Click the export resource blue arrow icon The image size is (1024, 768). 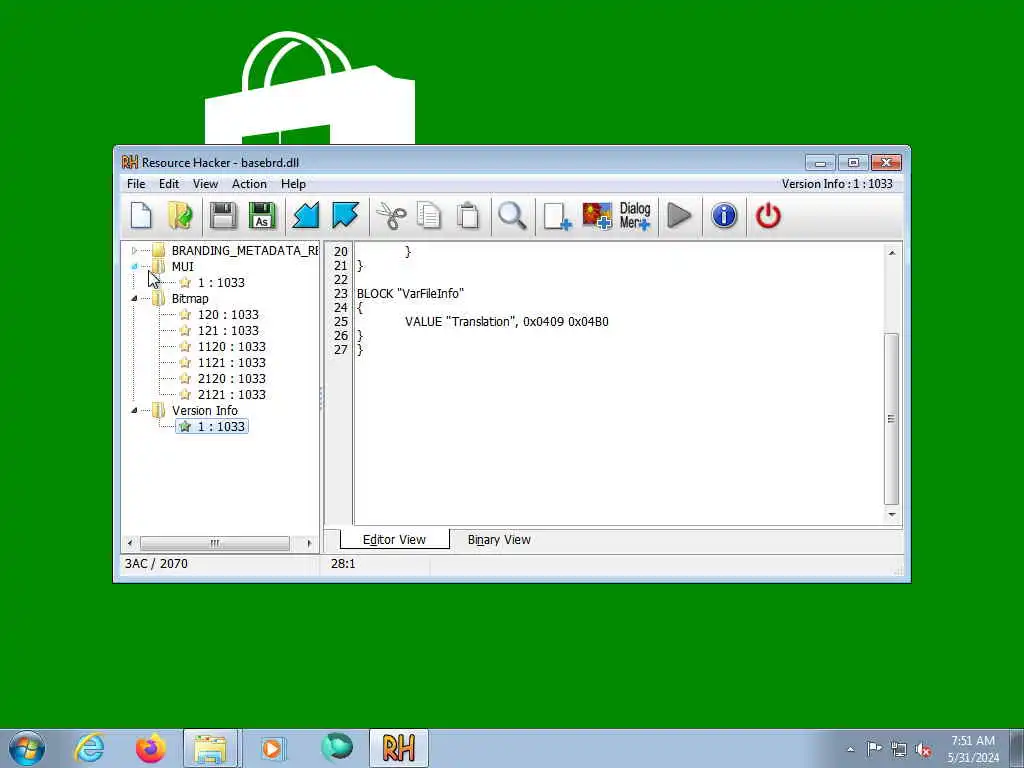coord(345,216)
